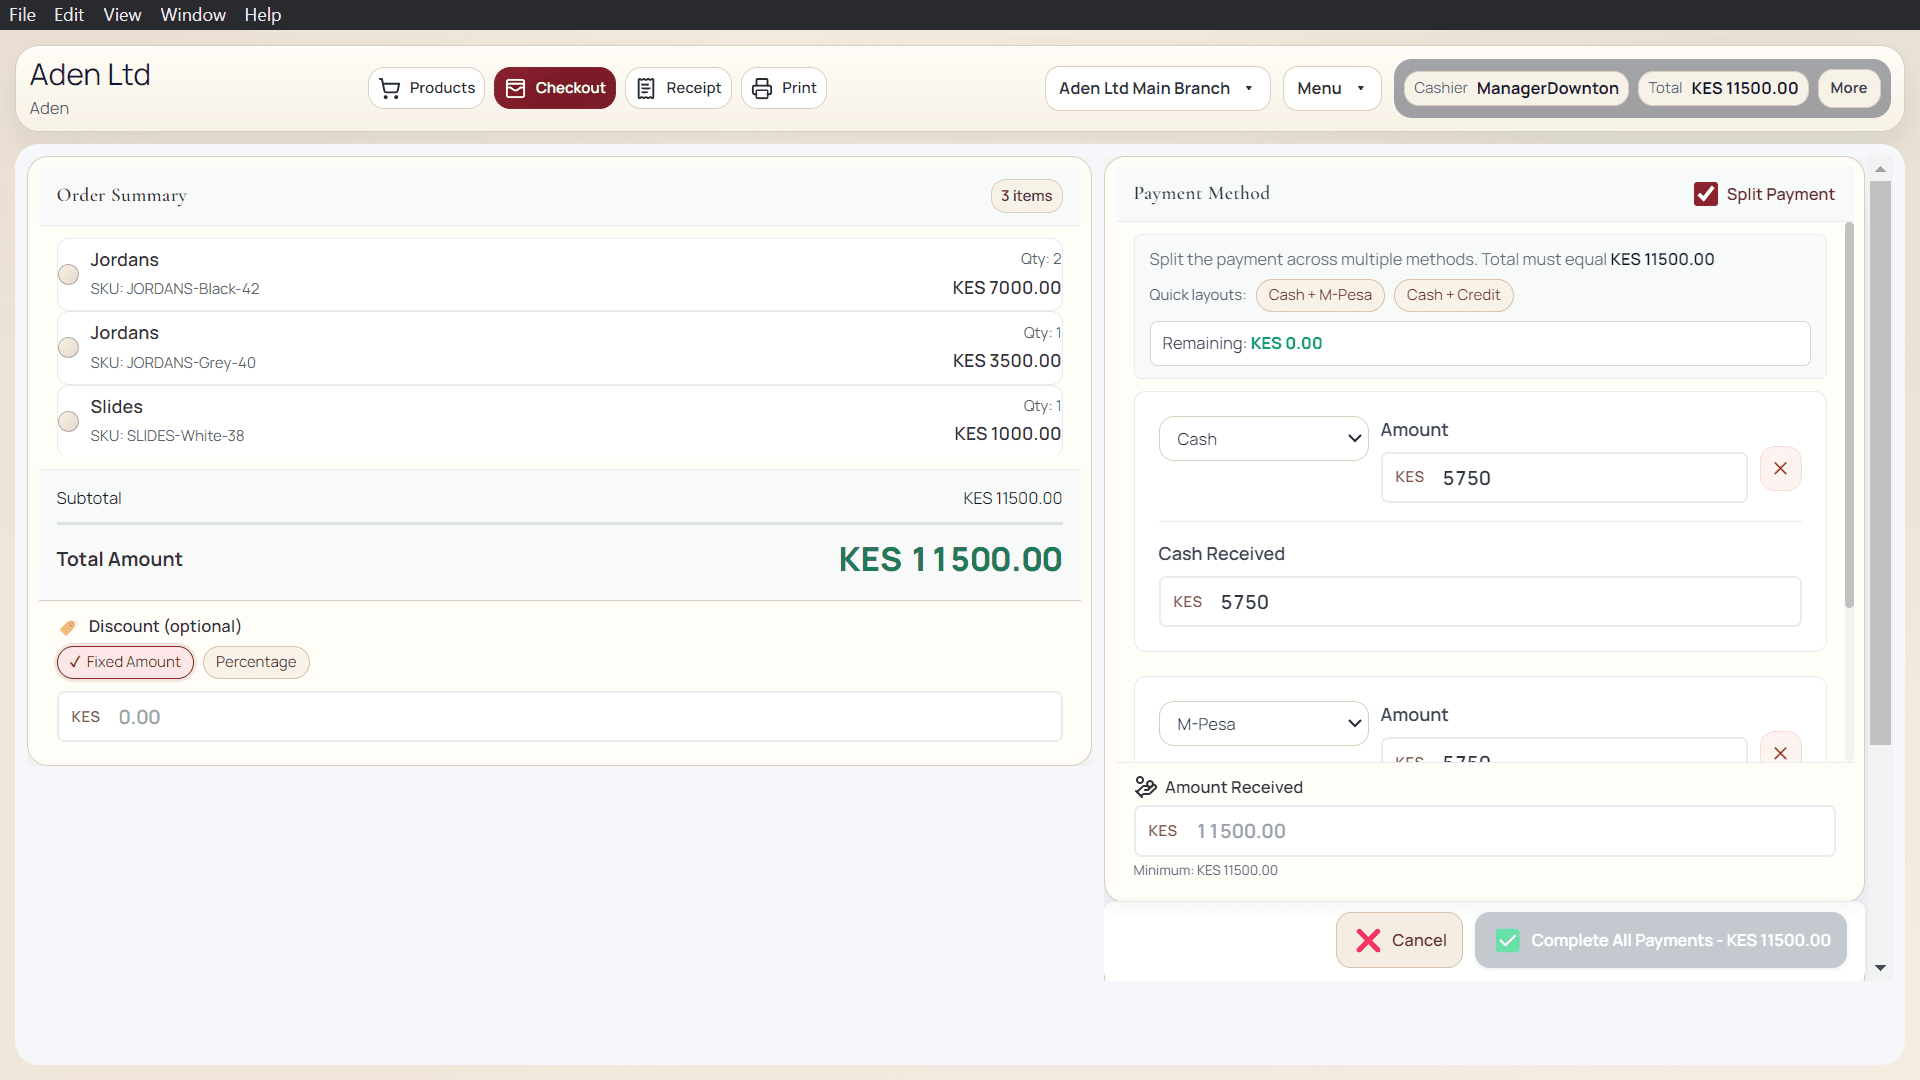Click the Total Amount KES 11500.00 value
This screenshot has width=1920, height=1080.
950,560
